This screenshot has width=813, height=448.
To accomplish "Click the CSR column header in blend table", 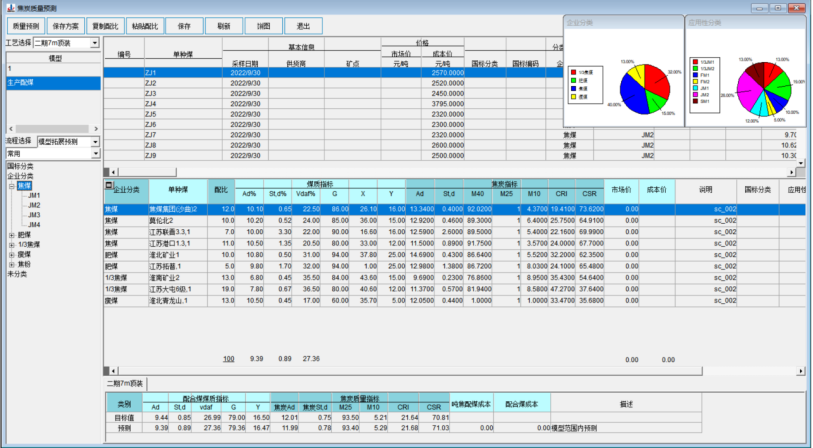I will point(590,193).
